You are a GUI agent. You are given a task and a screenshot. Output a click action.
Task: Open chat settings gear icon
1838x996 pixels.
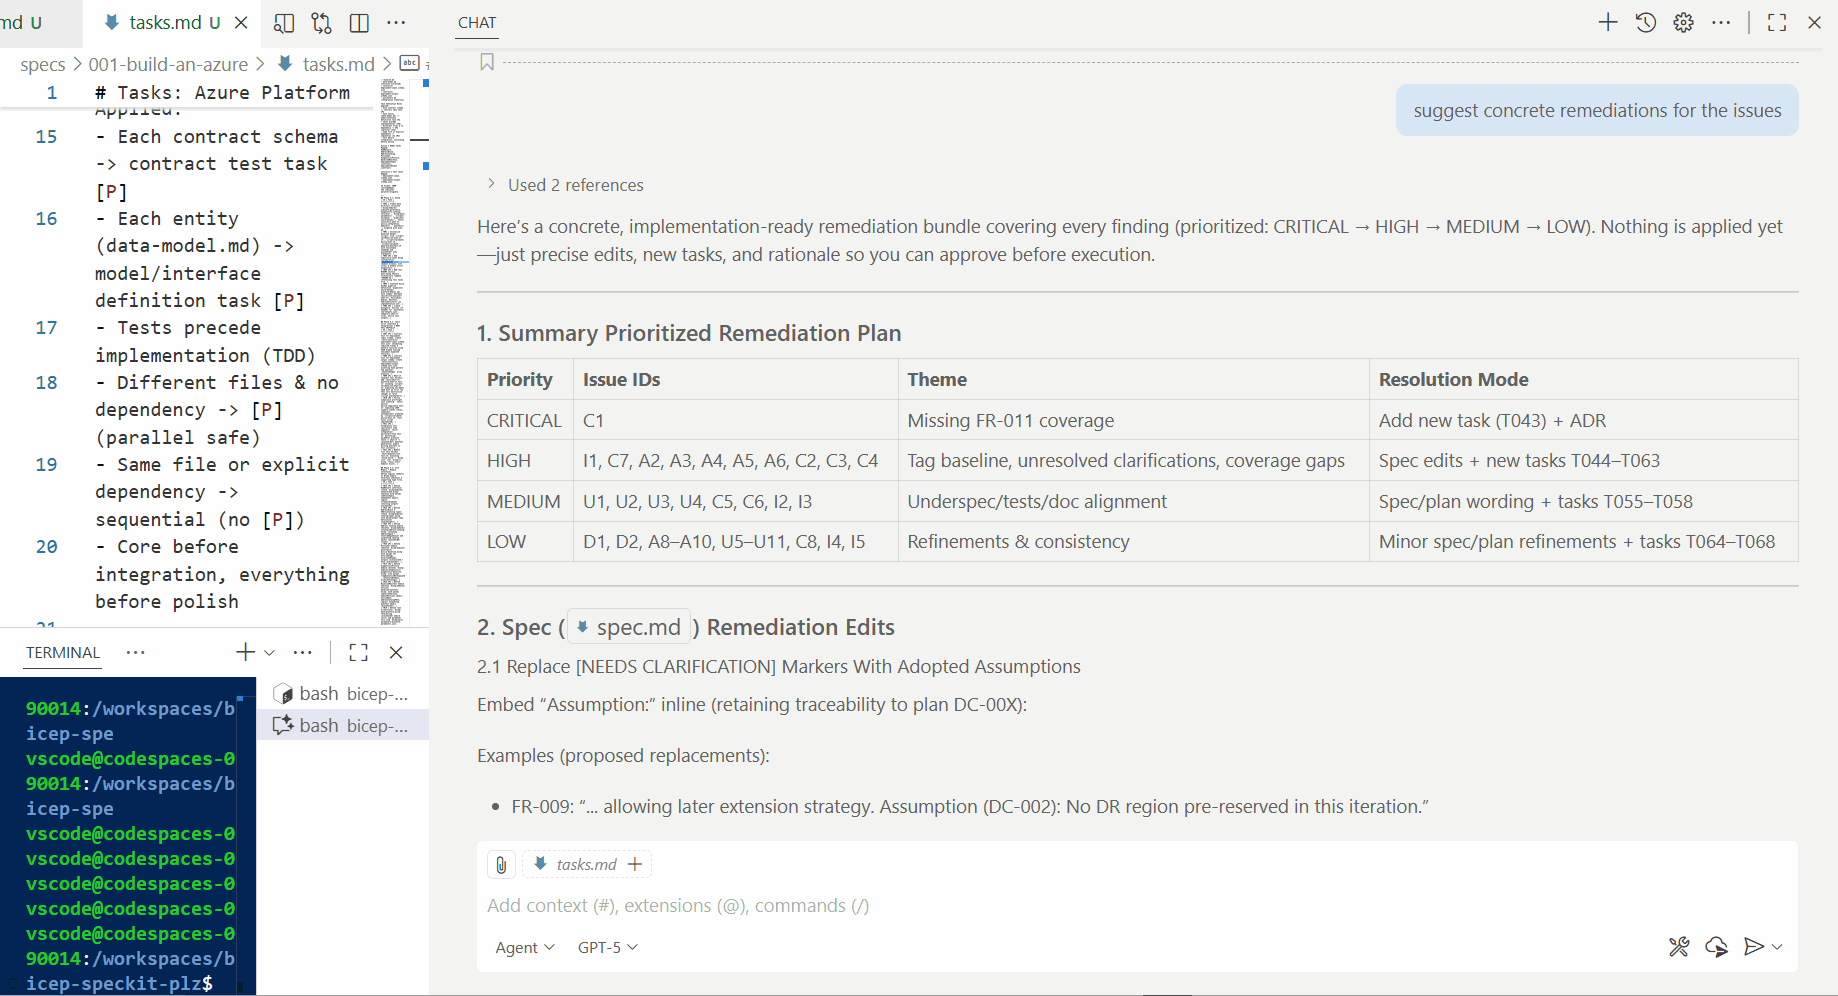(1684, 23)
